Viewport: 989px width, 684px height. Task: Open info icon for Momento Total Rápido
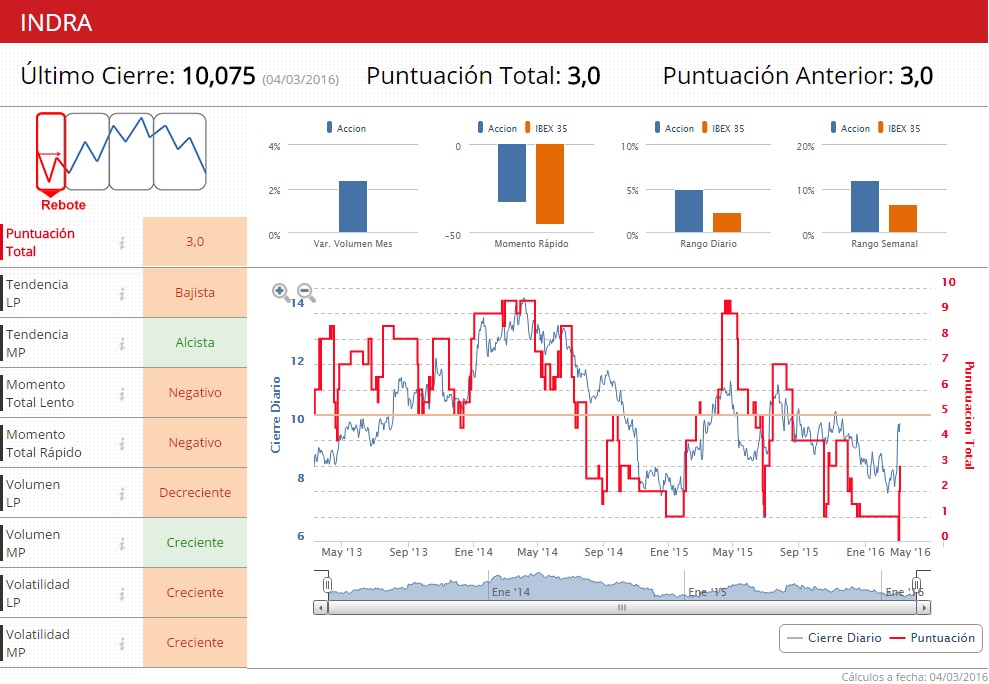122,443
